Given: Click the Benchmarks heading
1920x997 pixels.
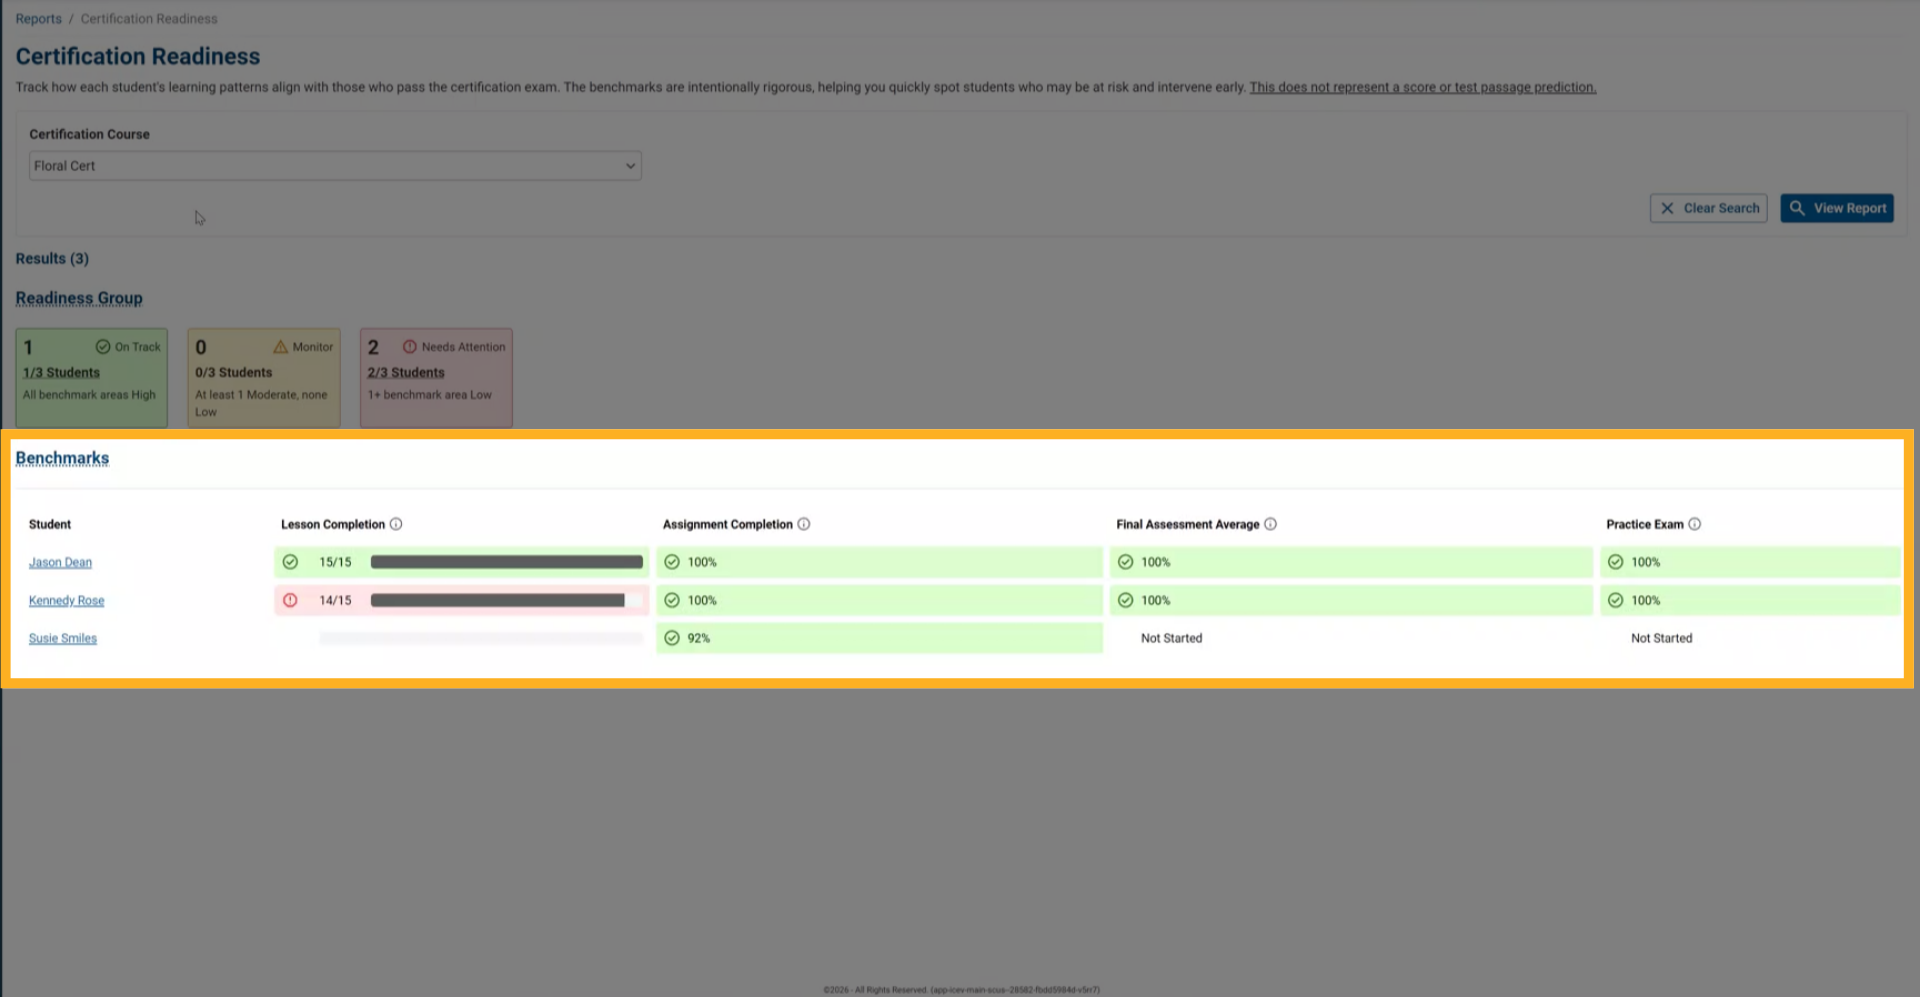Looking at the screenshot, I should click(x=62, y=458).
